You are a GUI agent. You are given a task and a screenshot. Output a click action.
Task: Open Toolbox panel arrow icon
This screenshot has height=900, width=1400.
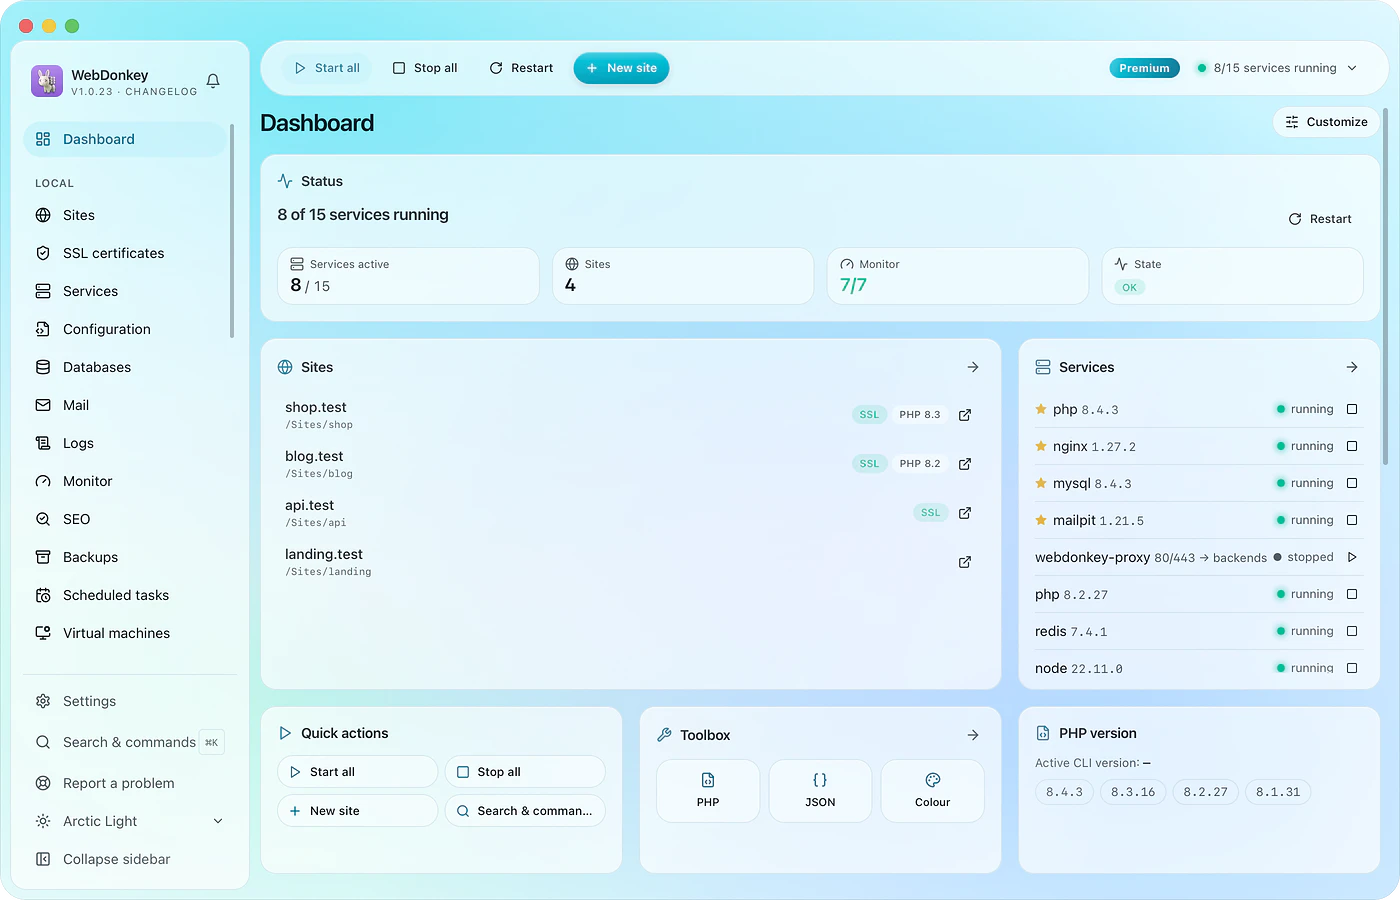coord(973,735)
